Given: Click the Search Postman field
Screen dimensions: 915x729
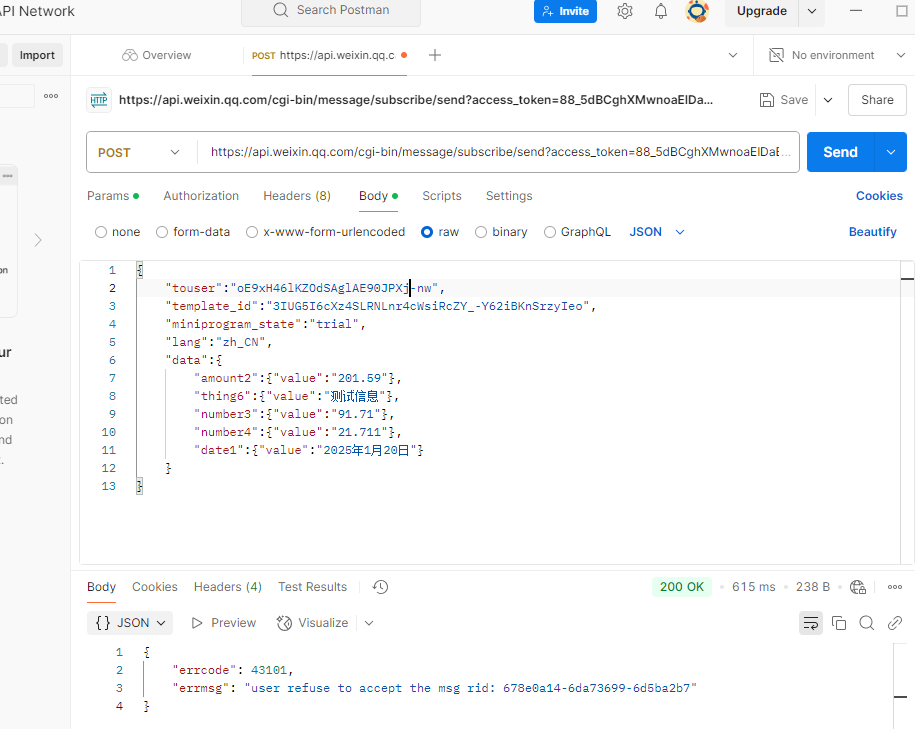Looking at the screenshot, I should 331,11.
